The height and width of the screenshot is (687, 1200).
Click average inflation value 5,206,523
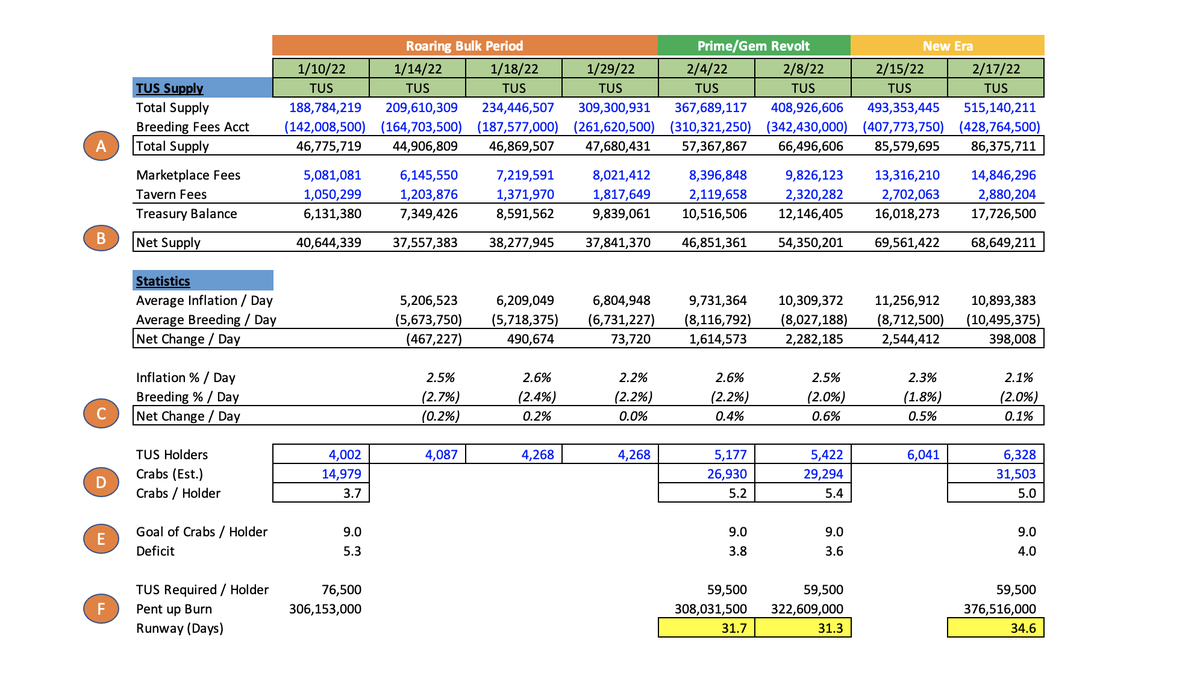click(428, 300)
